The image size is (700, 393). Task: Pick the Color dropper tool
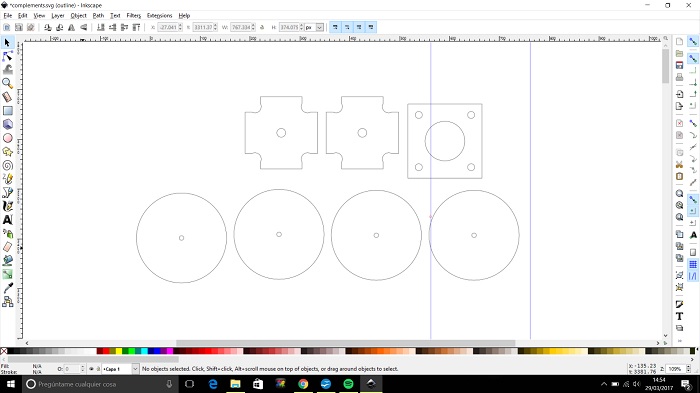(7, 288)
